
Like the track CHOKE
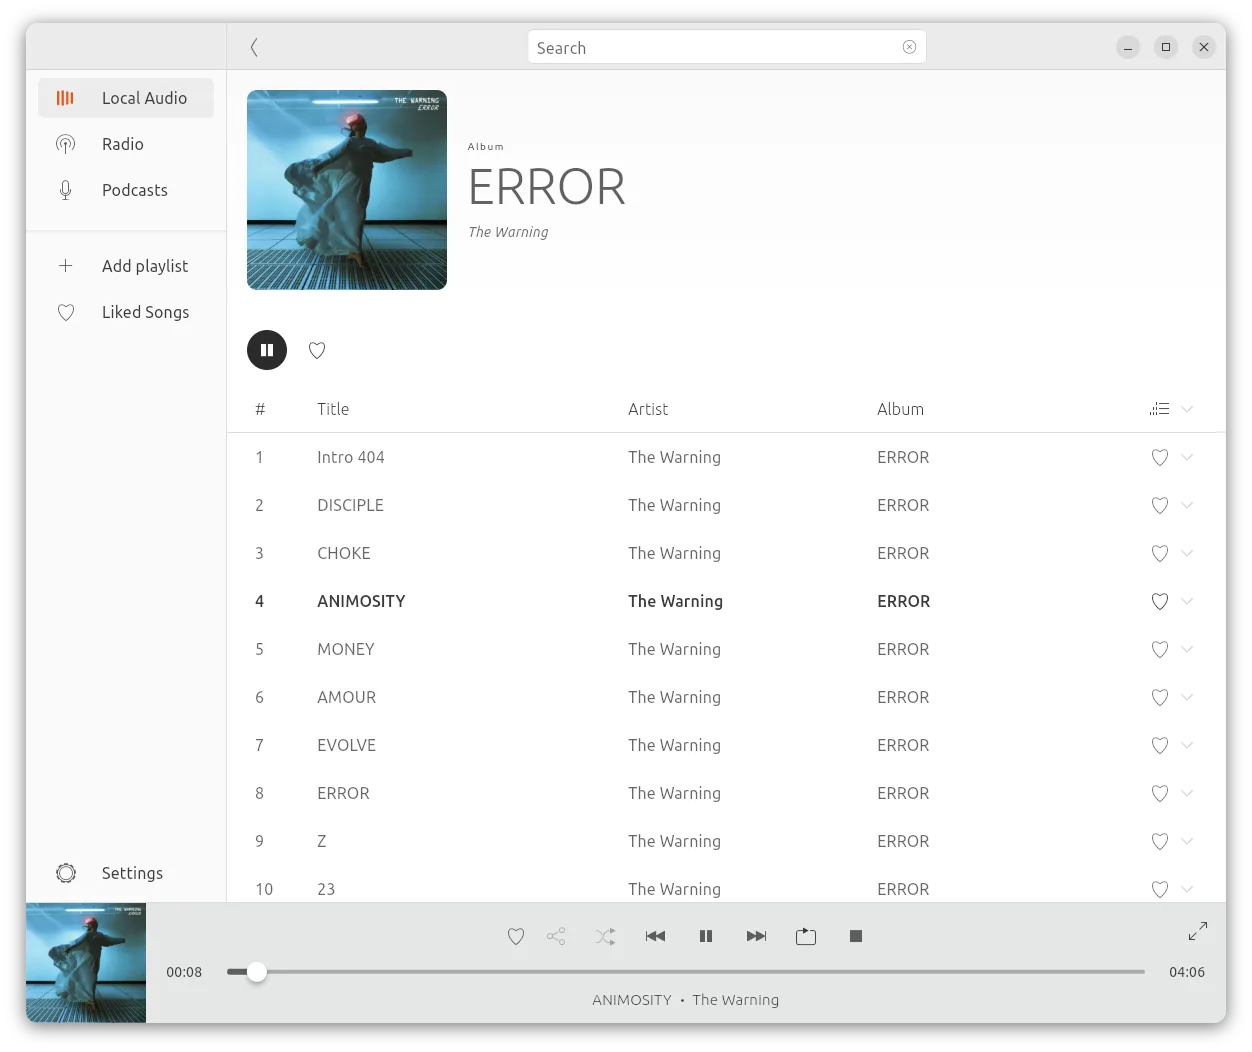(1159, 553)
